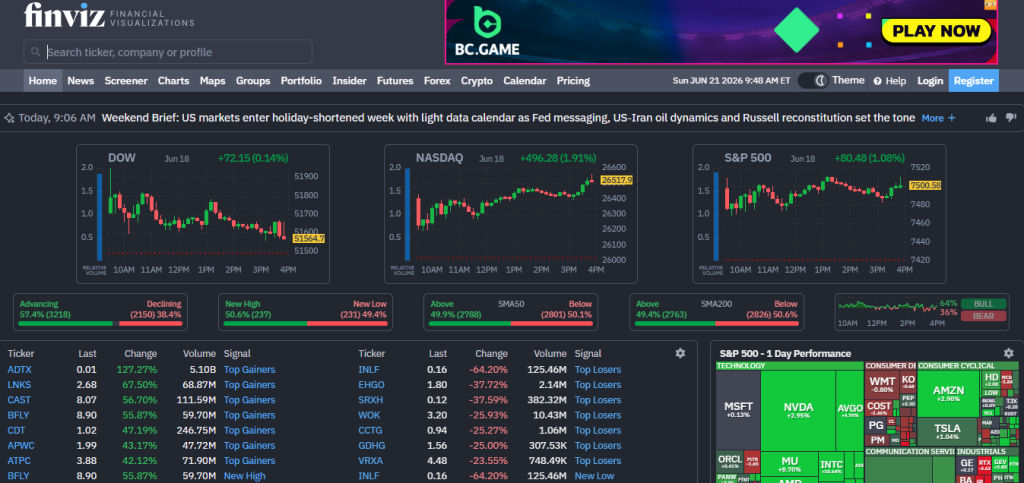Open the Weekend Brief headline
The width and height of the screenshot is (1024, 483).
[508, 118]
